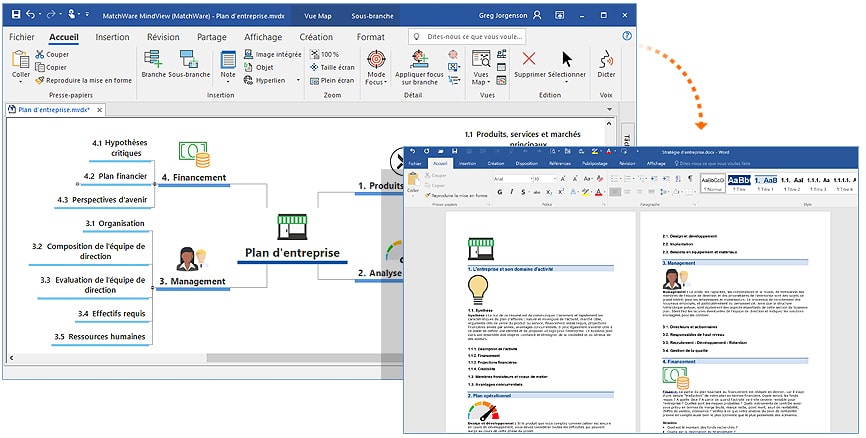Image resolution: width=866 pixels, height=438 pixels.
Task: Insert an Hyperlien in MindView
Action: 265,80
